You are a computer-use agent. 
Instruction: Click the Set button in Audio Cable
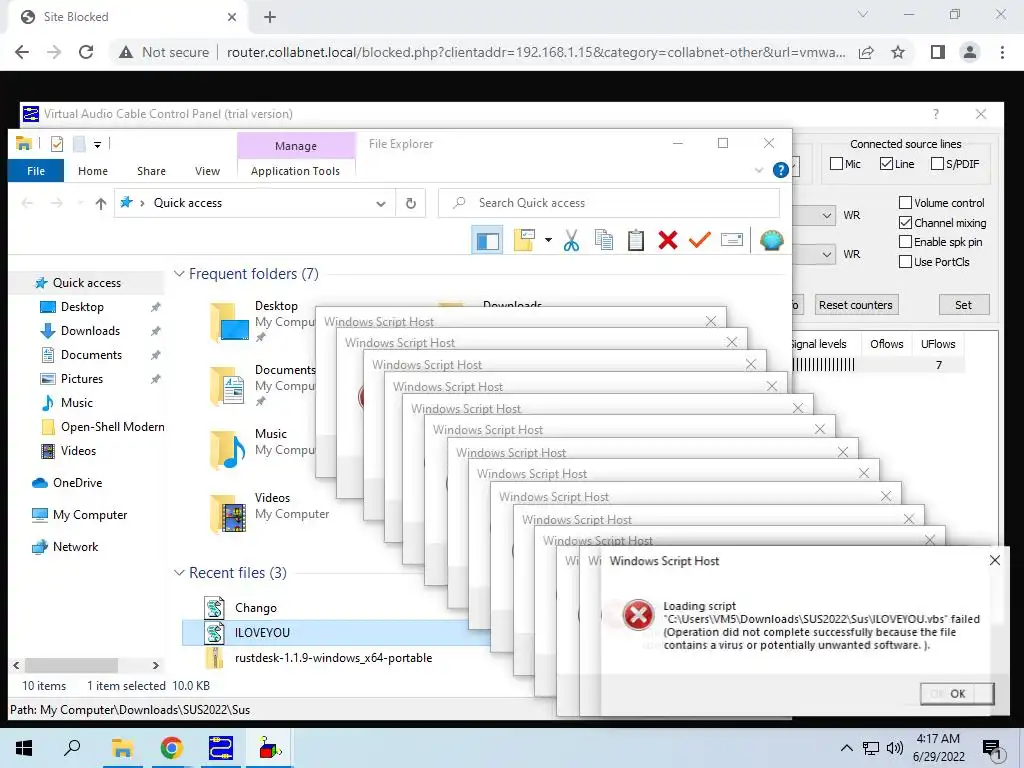pyautogui.click(x=964, y=305)
